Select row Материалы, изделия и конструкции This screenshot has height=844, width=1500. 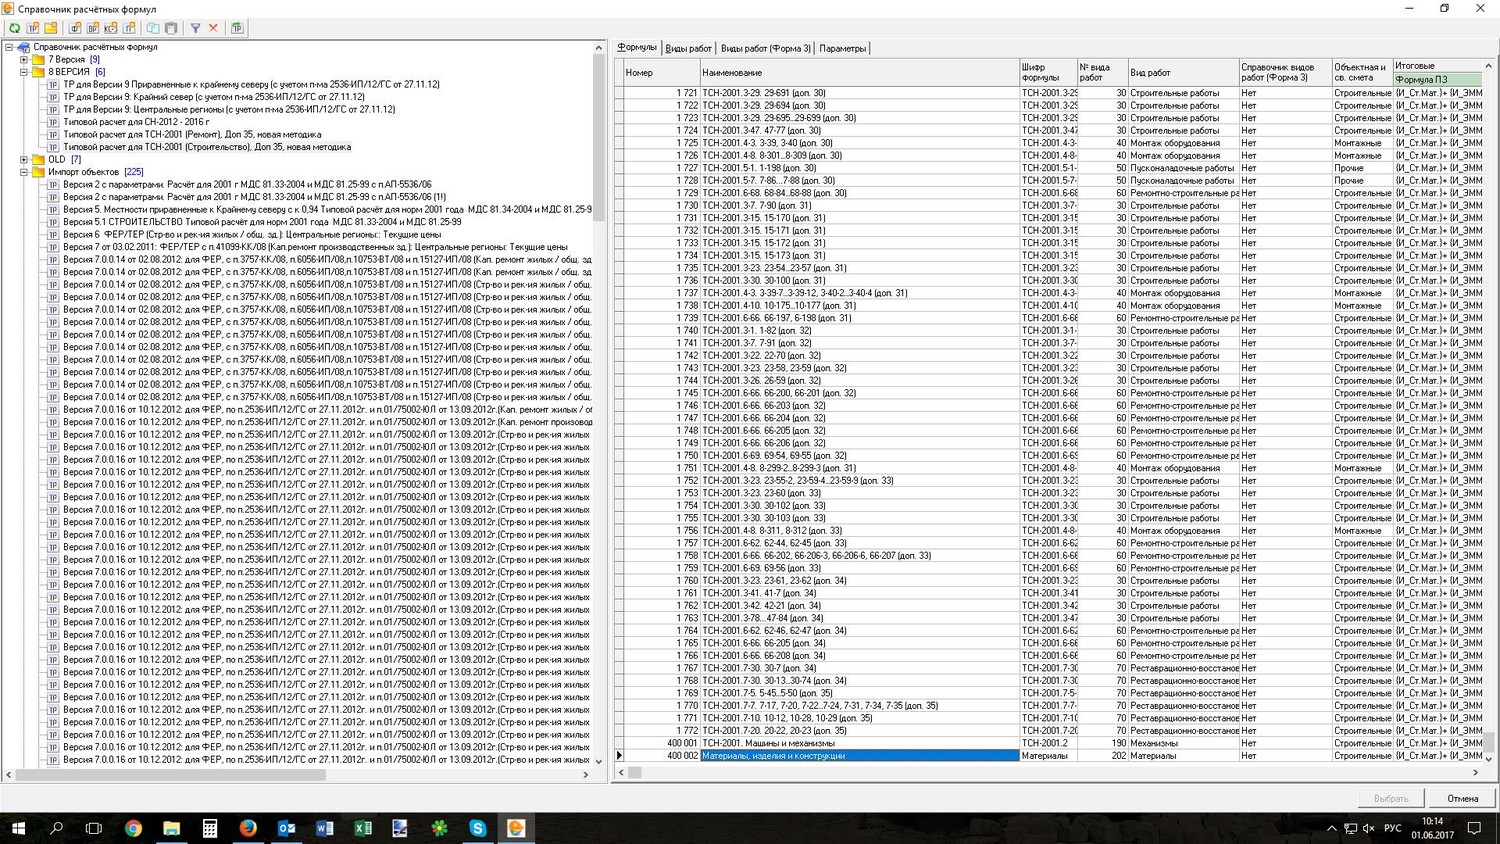1048,756
